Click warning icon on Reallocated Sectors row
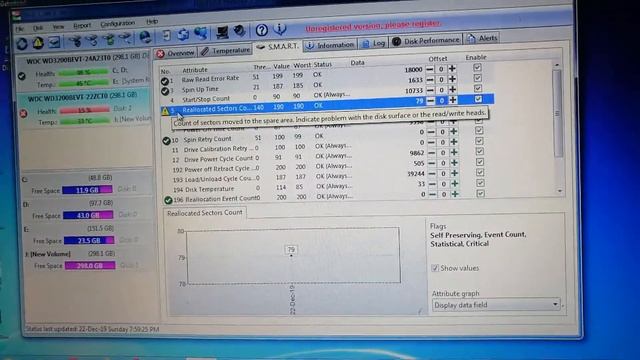This screenshot has height=360, width=640. click(x=165, y=111)
